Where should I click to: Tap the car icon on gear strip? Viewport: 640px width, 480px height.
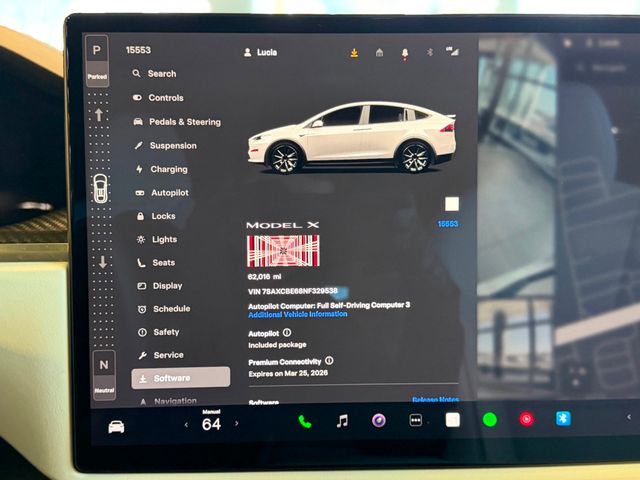[x=100, y=189]
